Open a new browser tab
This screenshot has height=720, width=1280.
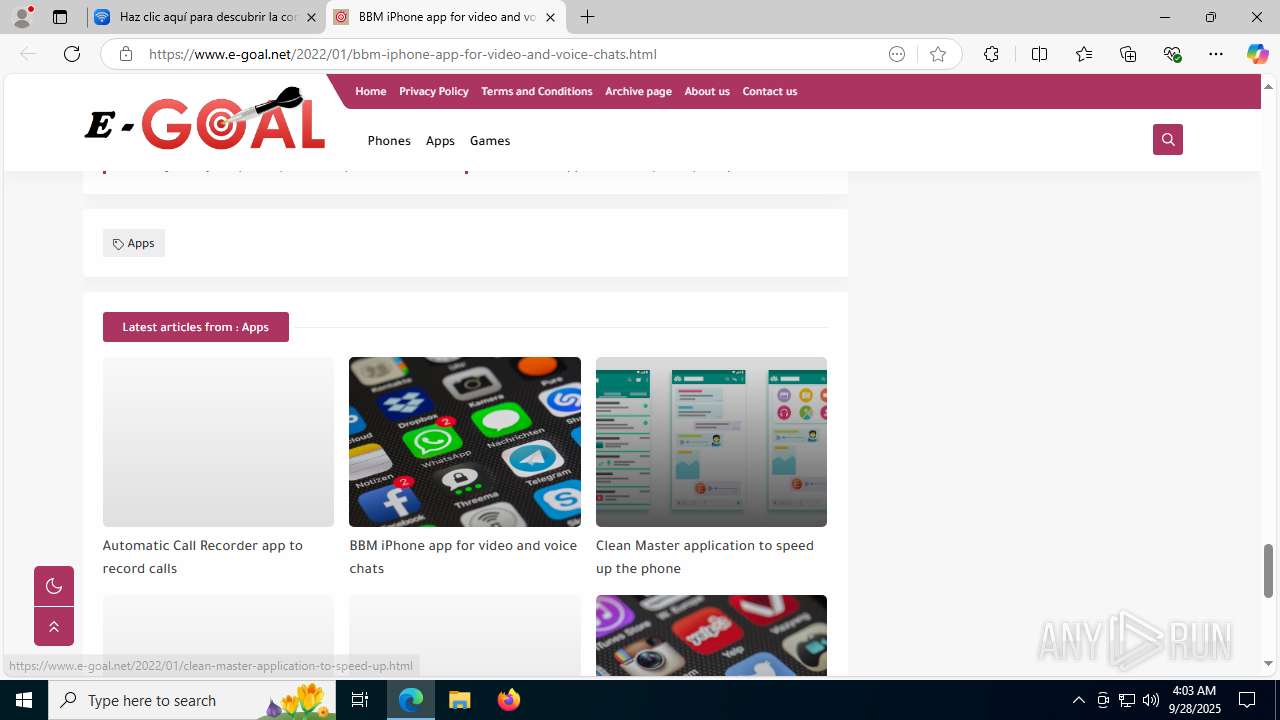click(587, 17)
